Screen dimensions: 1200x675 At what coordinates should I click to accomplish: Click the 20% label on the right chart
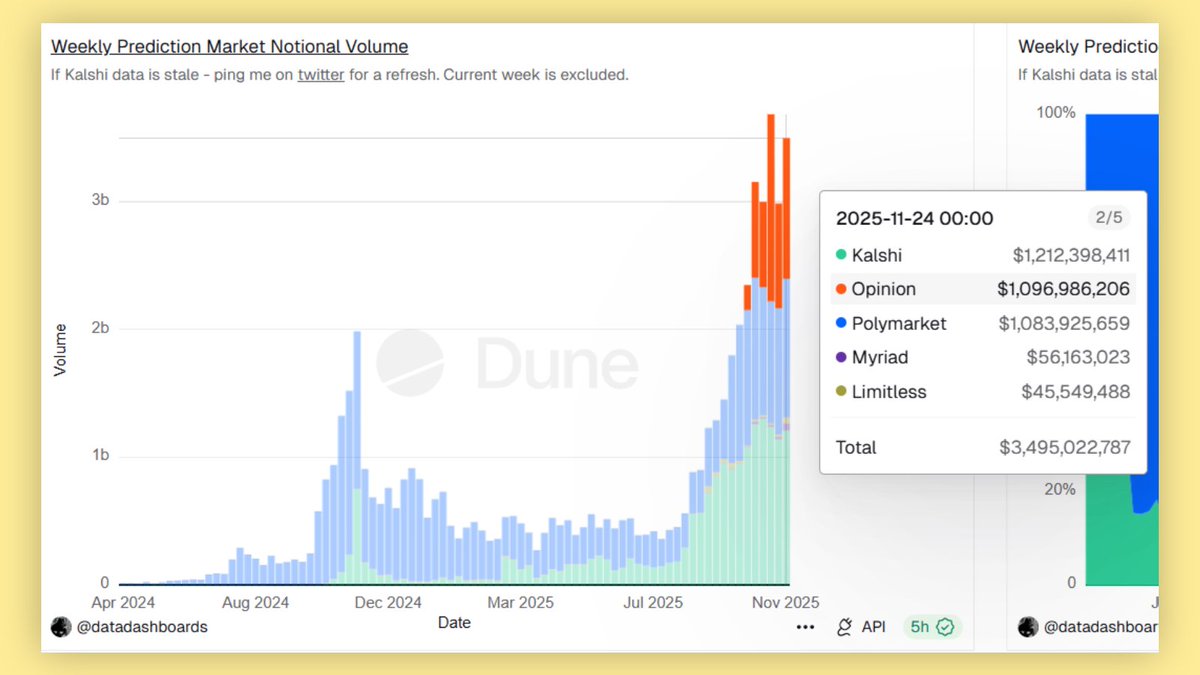pos(1060,489)
